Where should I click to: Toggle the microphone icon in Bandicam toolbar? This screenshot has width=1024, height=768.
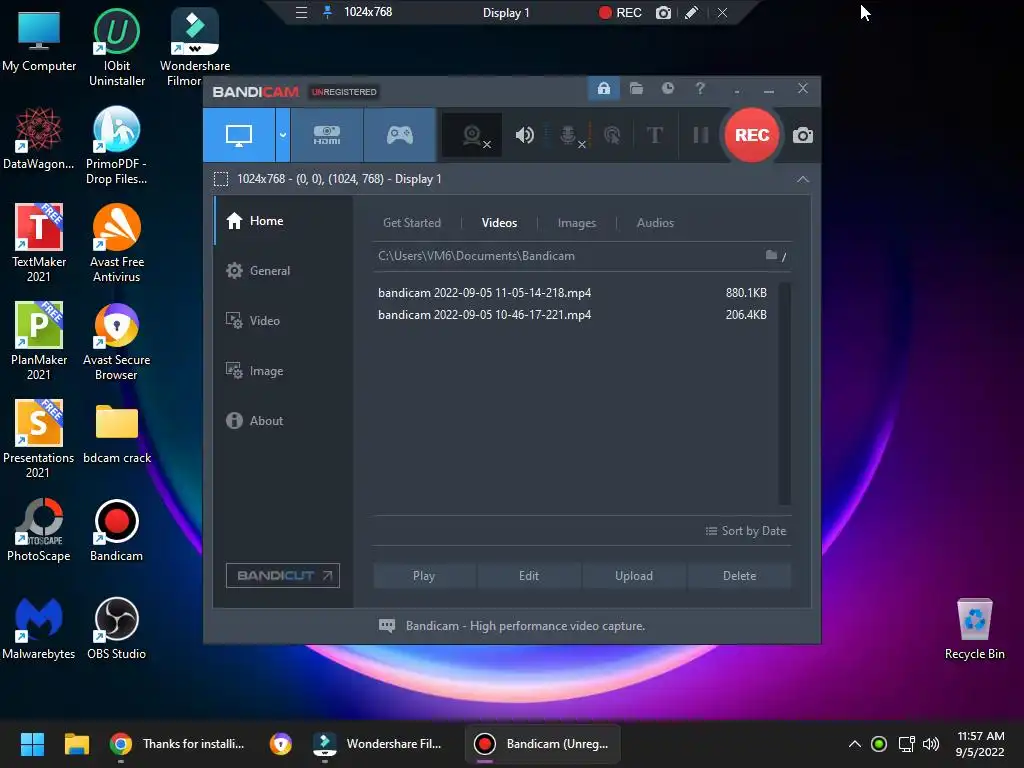(569, 135)
